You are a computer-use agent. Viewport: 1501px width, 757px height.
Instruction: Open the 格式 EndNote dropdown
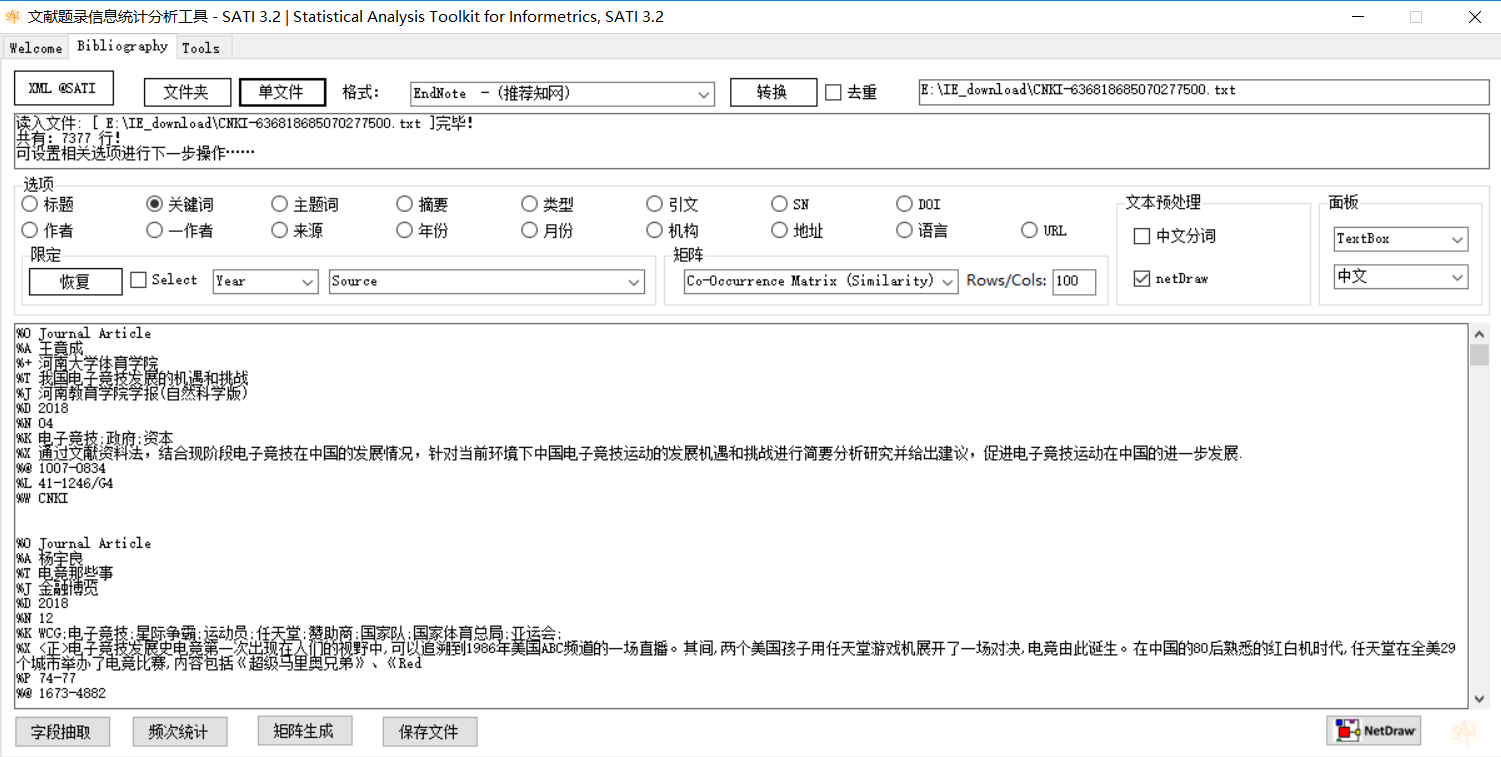563,93
